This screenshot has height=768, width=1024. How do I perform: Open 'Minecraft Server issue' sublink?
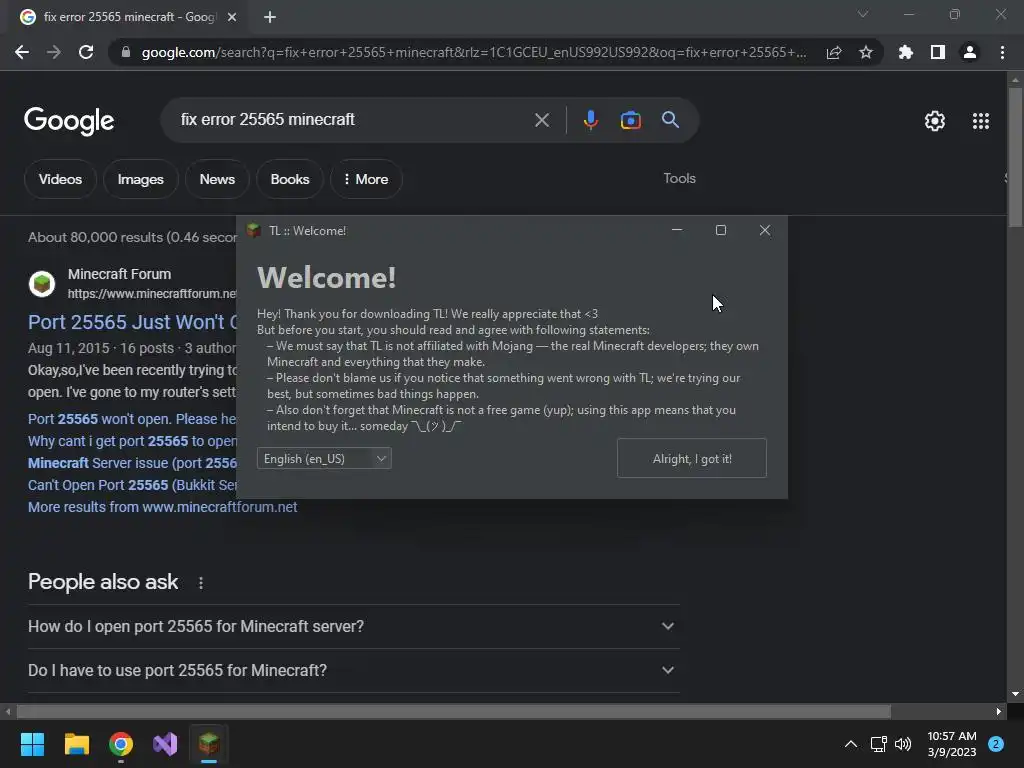coord(133,463)
